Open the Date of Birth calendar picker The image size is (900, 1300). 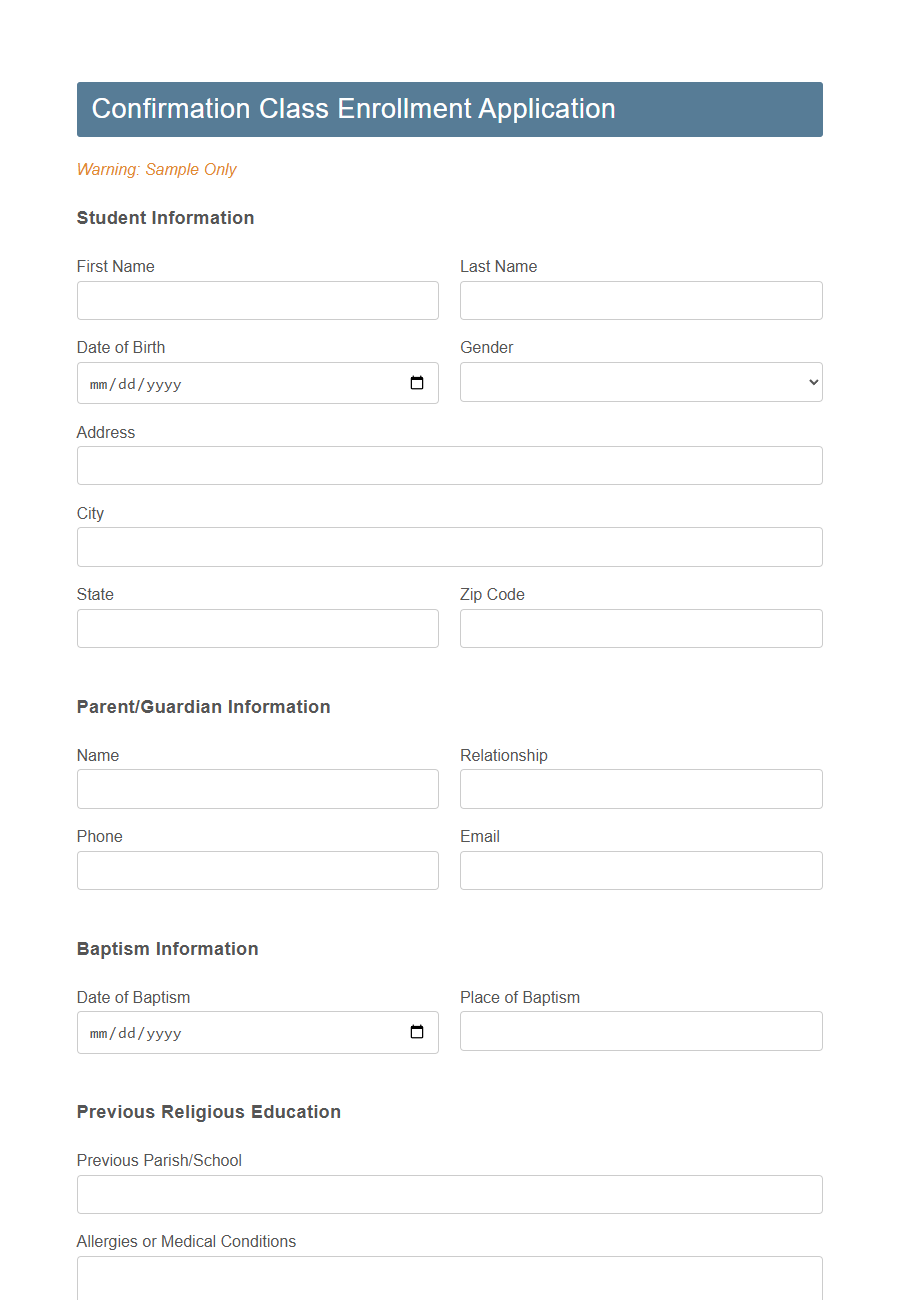(417, 383)
